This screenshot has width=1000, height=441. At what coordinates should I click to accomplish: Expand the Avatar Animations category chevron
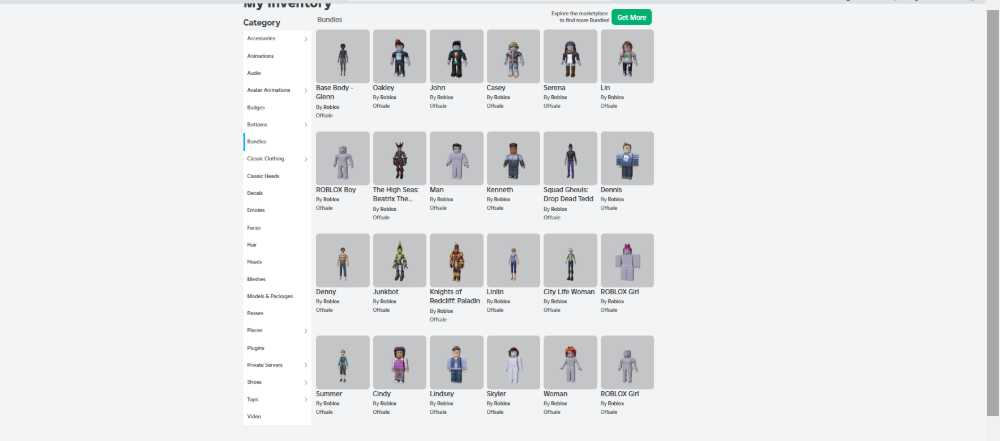(305, 91)
